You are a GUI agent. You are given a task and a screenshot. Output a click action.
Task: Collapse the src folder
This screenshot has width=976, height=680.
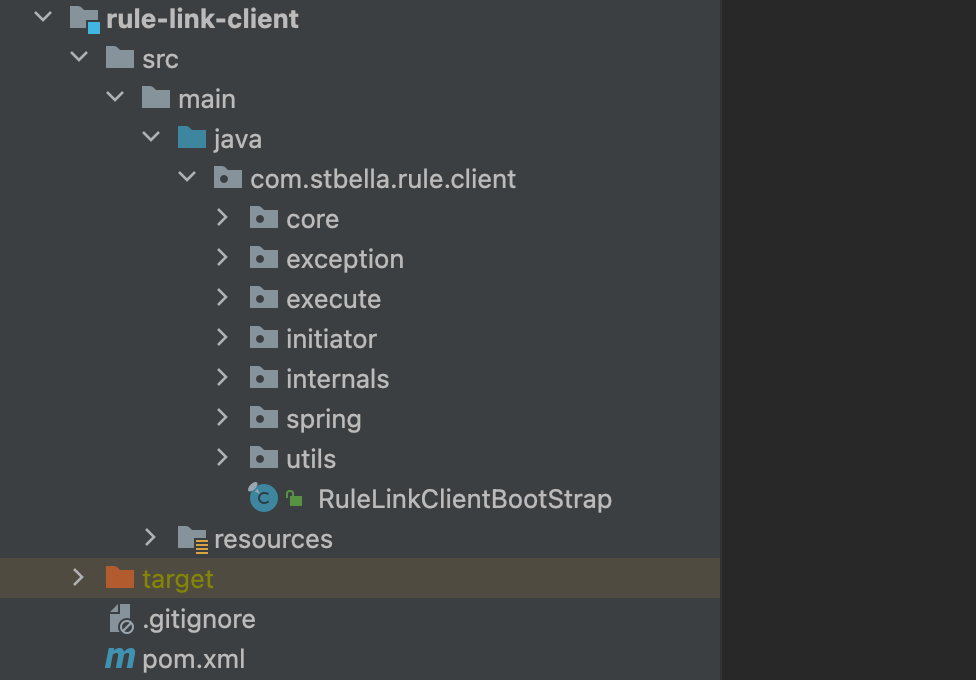pyautogui.click(x=79, y=58)
